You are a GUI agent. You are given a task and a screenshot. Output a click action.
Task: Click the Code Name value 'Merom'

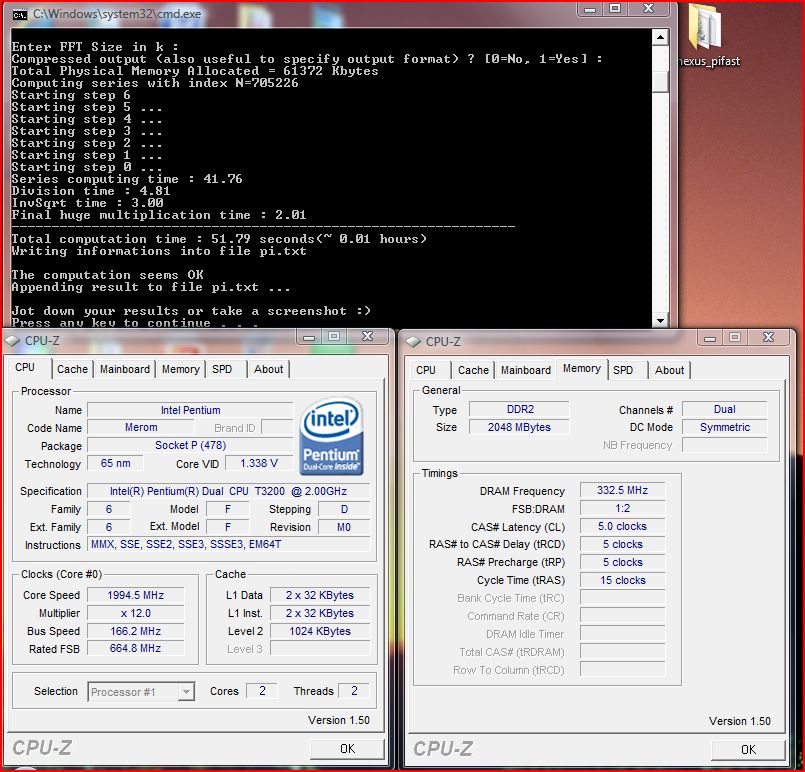[141, 428]
